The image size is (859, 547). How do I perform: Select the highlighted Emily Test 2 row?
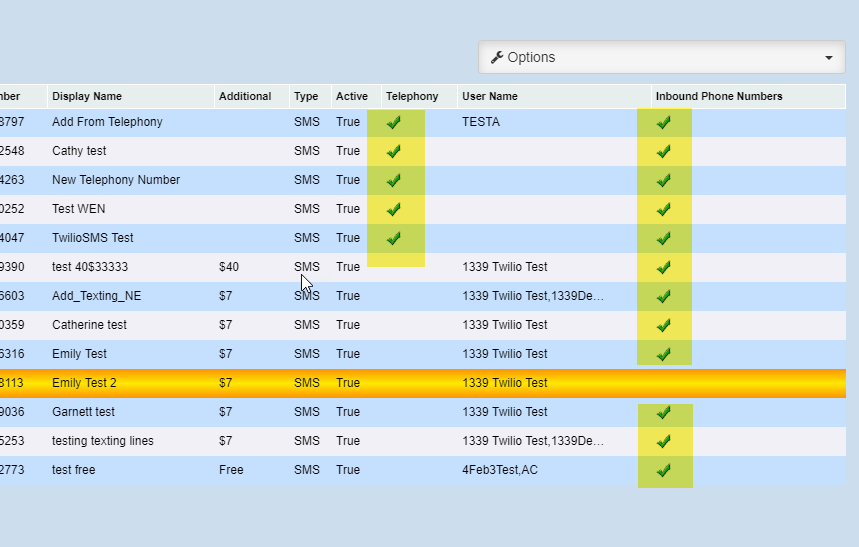84,383
